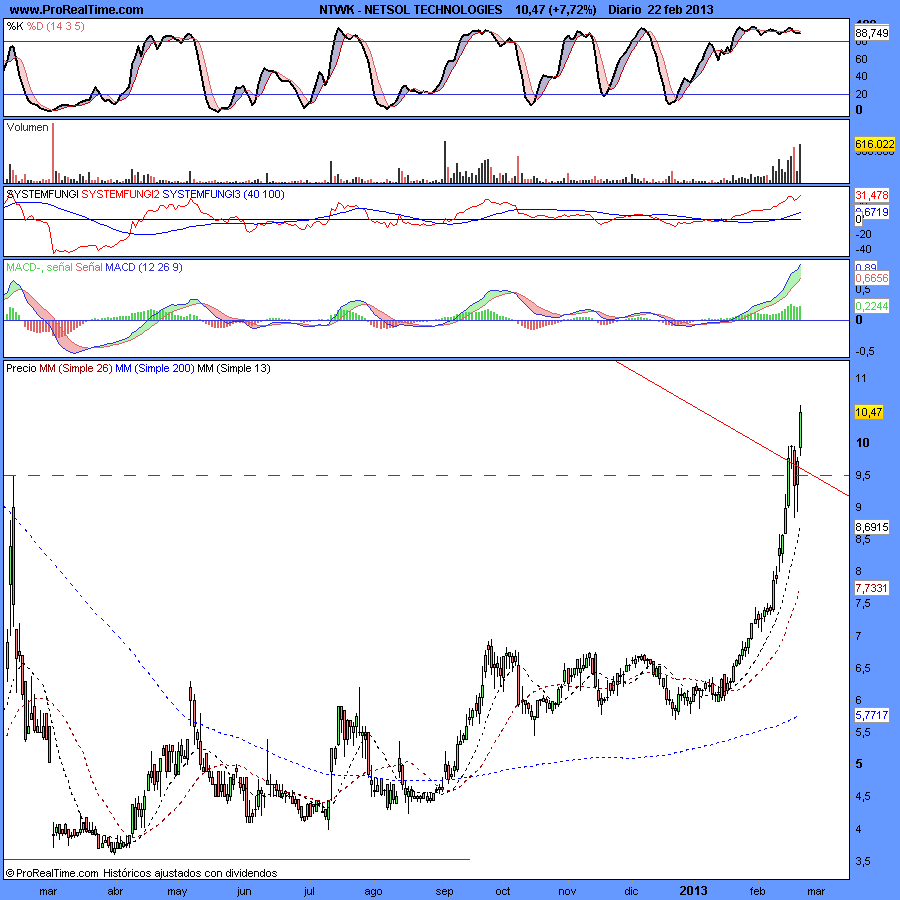Image resolution: width=900 pixels, height=900 pixels.
Task: Click the blue MACD (12 26 9) label
Action: coord(144,267)
